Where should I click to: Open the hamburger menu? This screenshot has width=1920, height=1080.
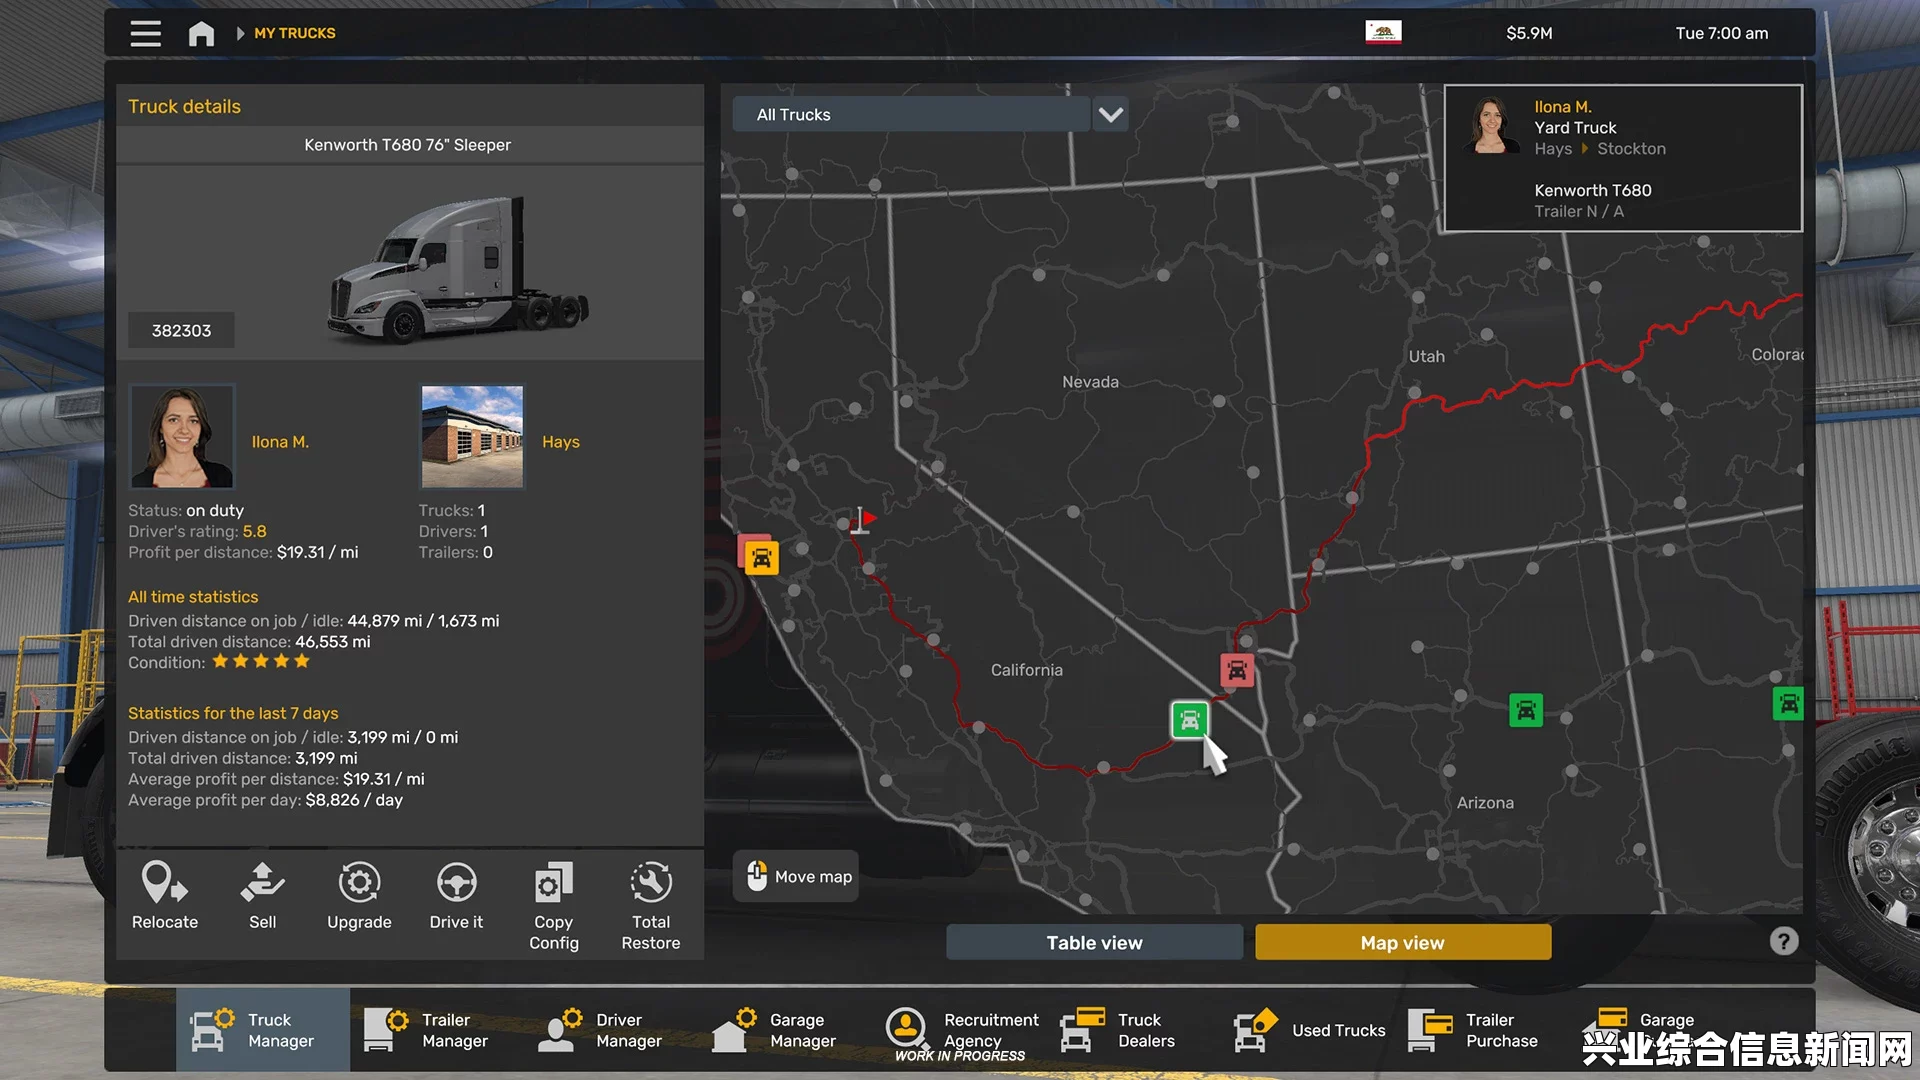tap(145, 32)
